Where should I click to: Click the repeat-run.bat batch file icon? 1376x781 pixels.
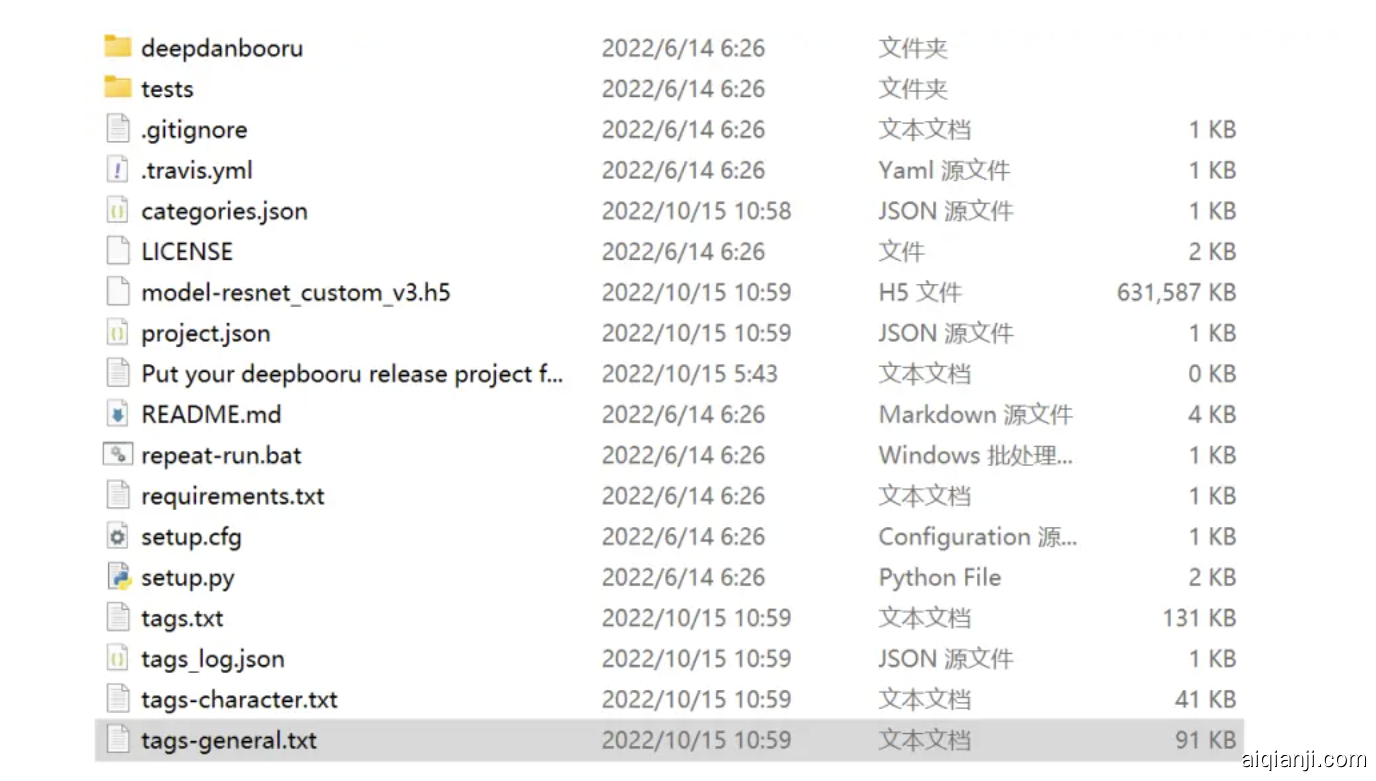tap(118, 455)
